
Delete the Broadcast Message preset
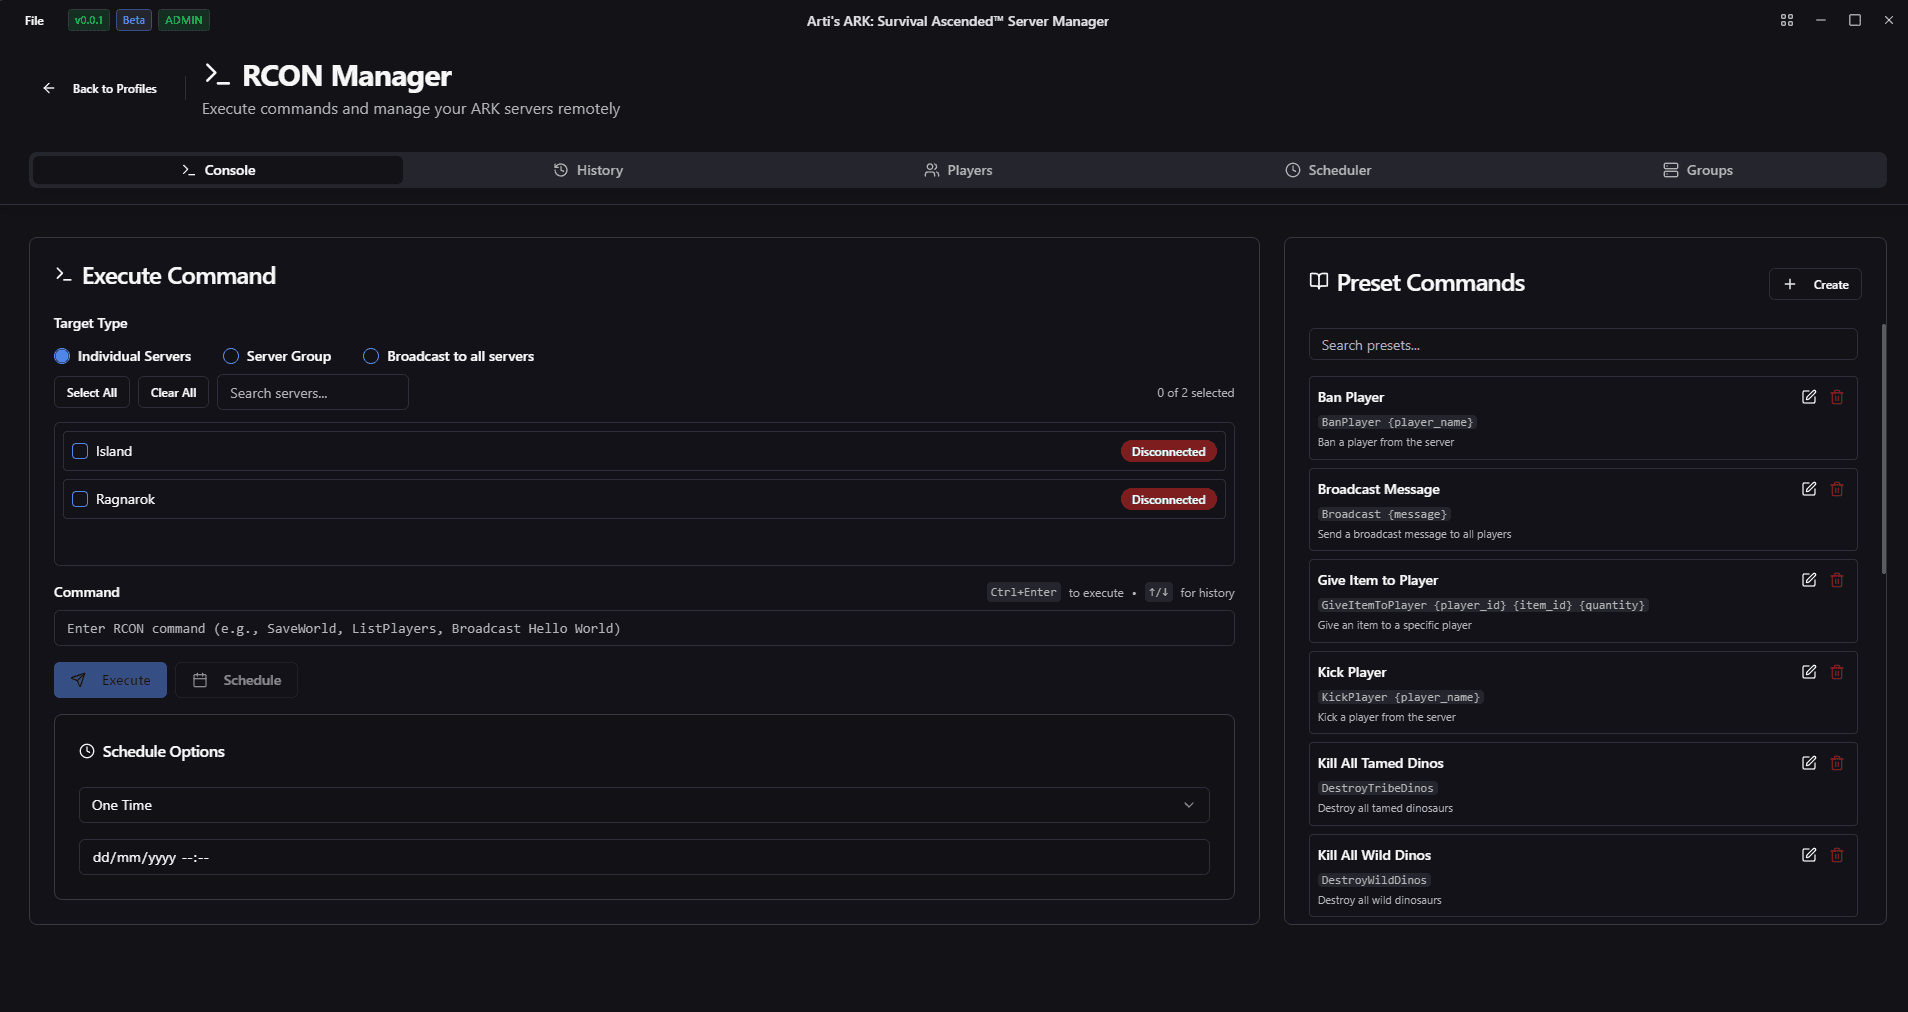point(1836,489)
